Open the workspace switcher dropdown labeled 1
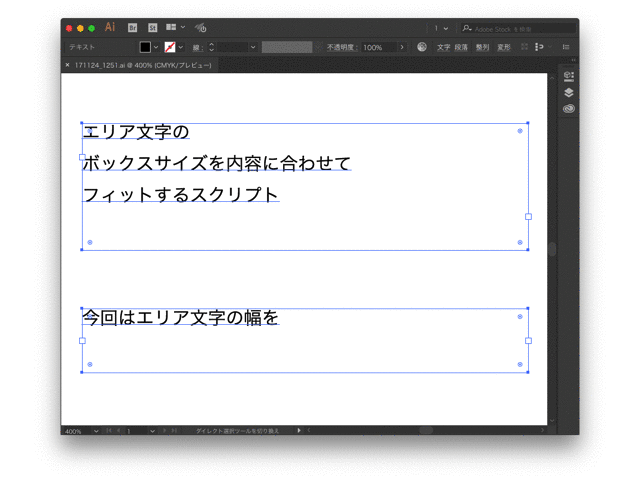The height and width of the screenshot is (480, 640). pos(440,28)
